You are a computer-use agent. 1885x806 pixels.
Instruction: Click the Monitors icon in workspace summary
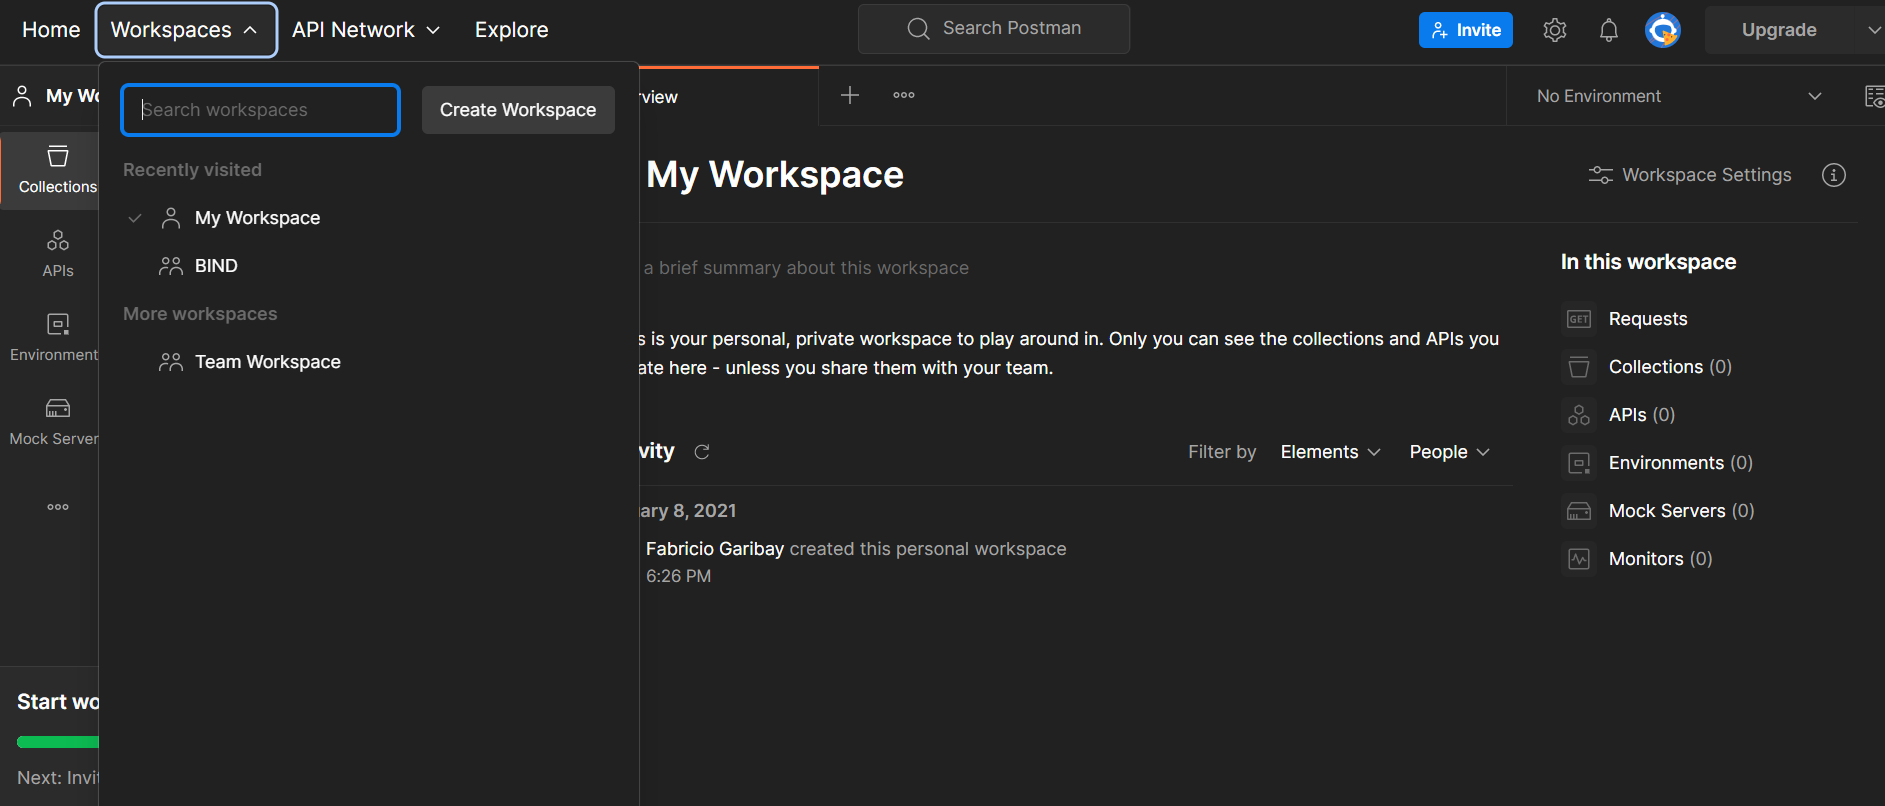click(1579, 559)
